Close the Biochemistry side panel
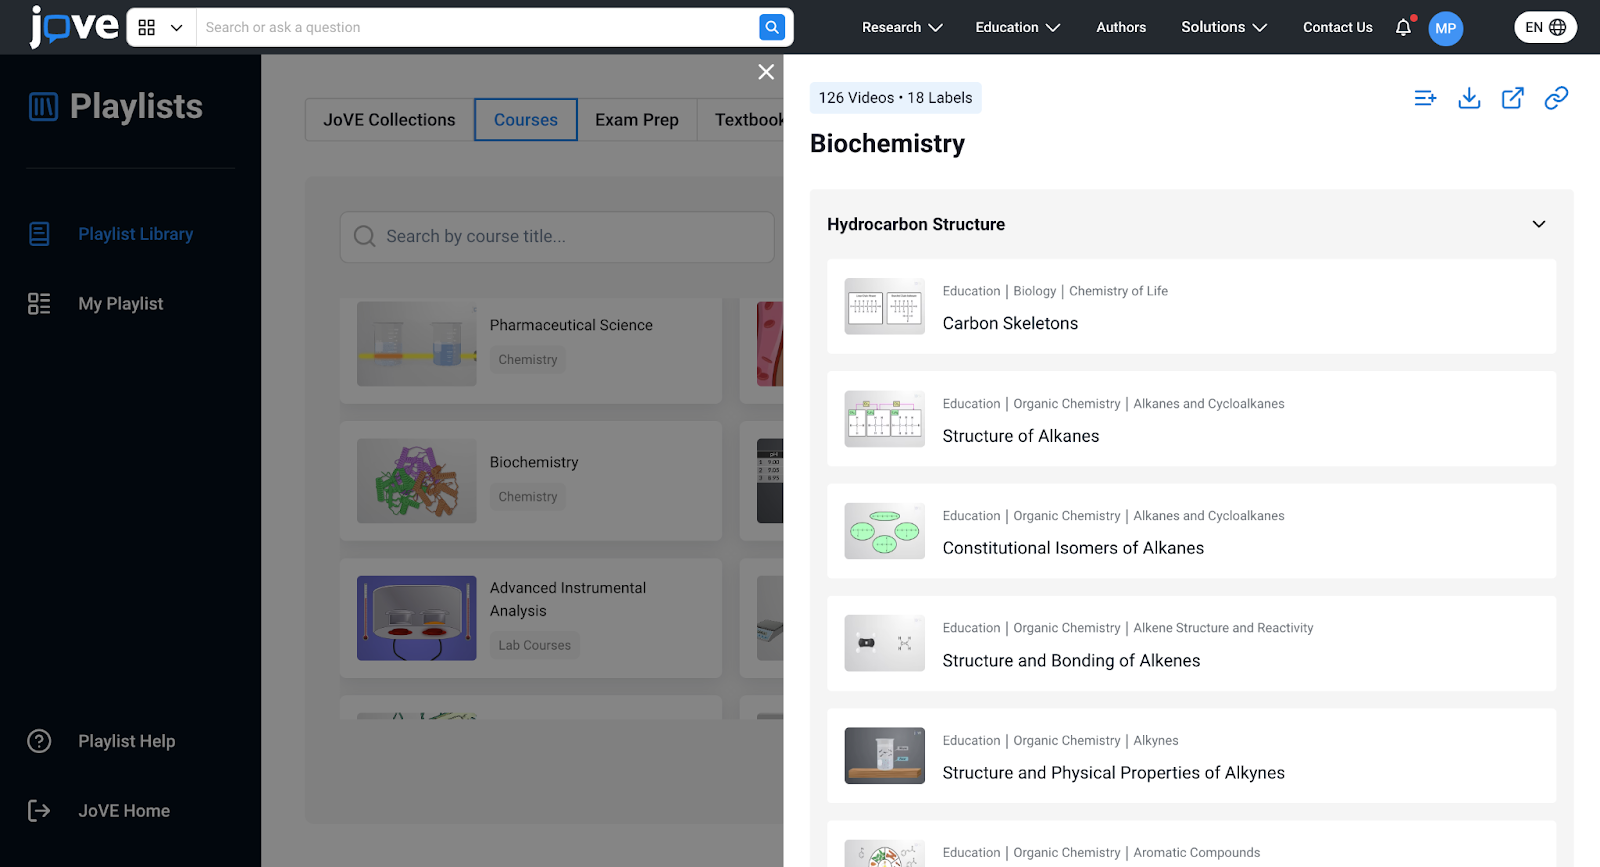This screenshot has width=1600, height=867. (766, 72)
